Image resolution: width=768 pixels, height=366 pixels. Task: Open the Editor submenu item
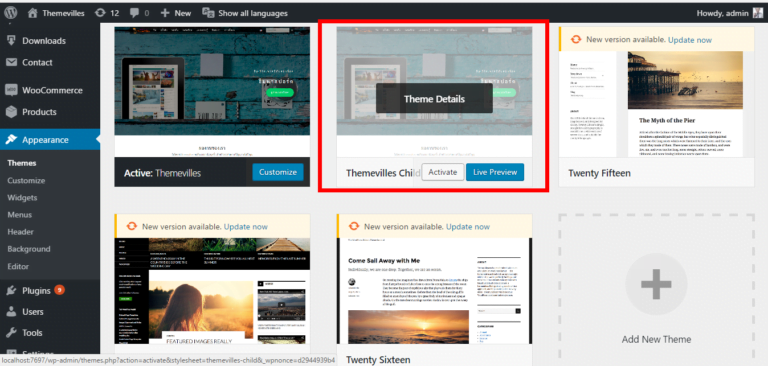click(x=18, y=267)
